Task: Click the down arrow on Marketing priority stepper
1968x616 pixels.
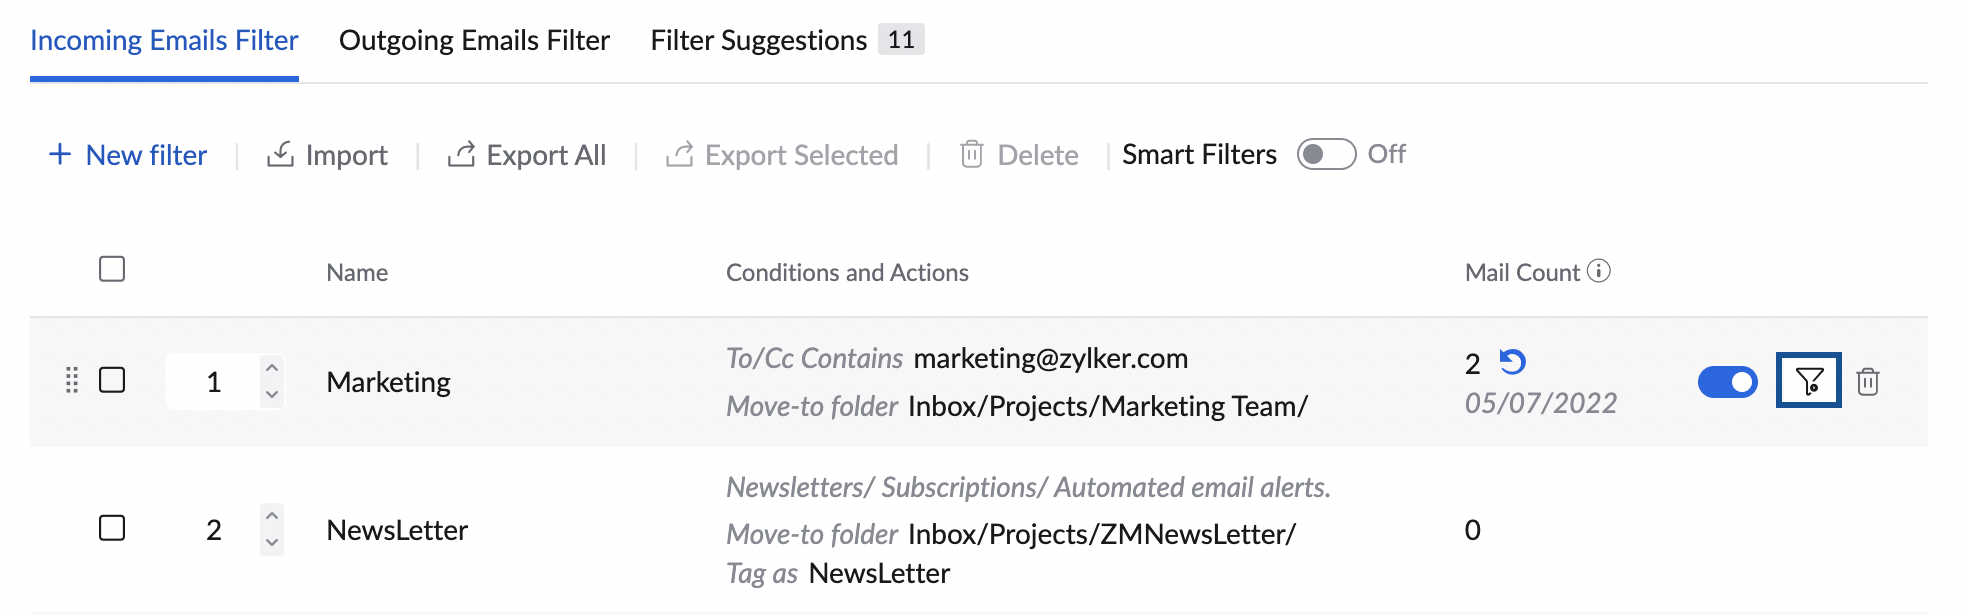Action: coord(271,395)
